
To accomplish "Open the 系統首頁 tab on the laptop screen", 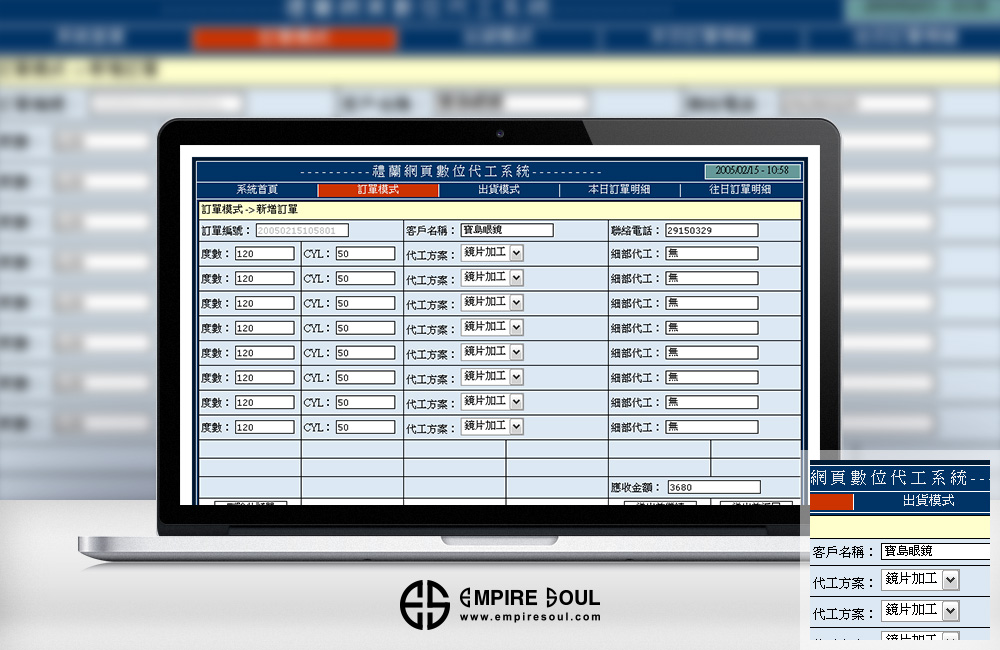I will [x=257, y=190].
